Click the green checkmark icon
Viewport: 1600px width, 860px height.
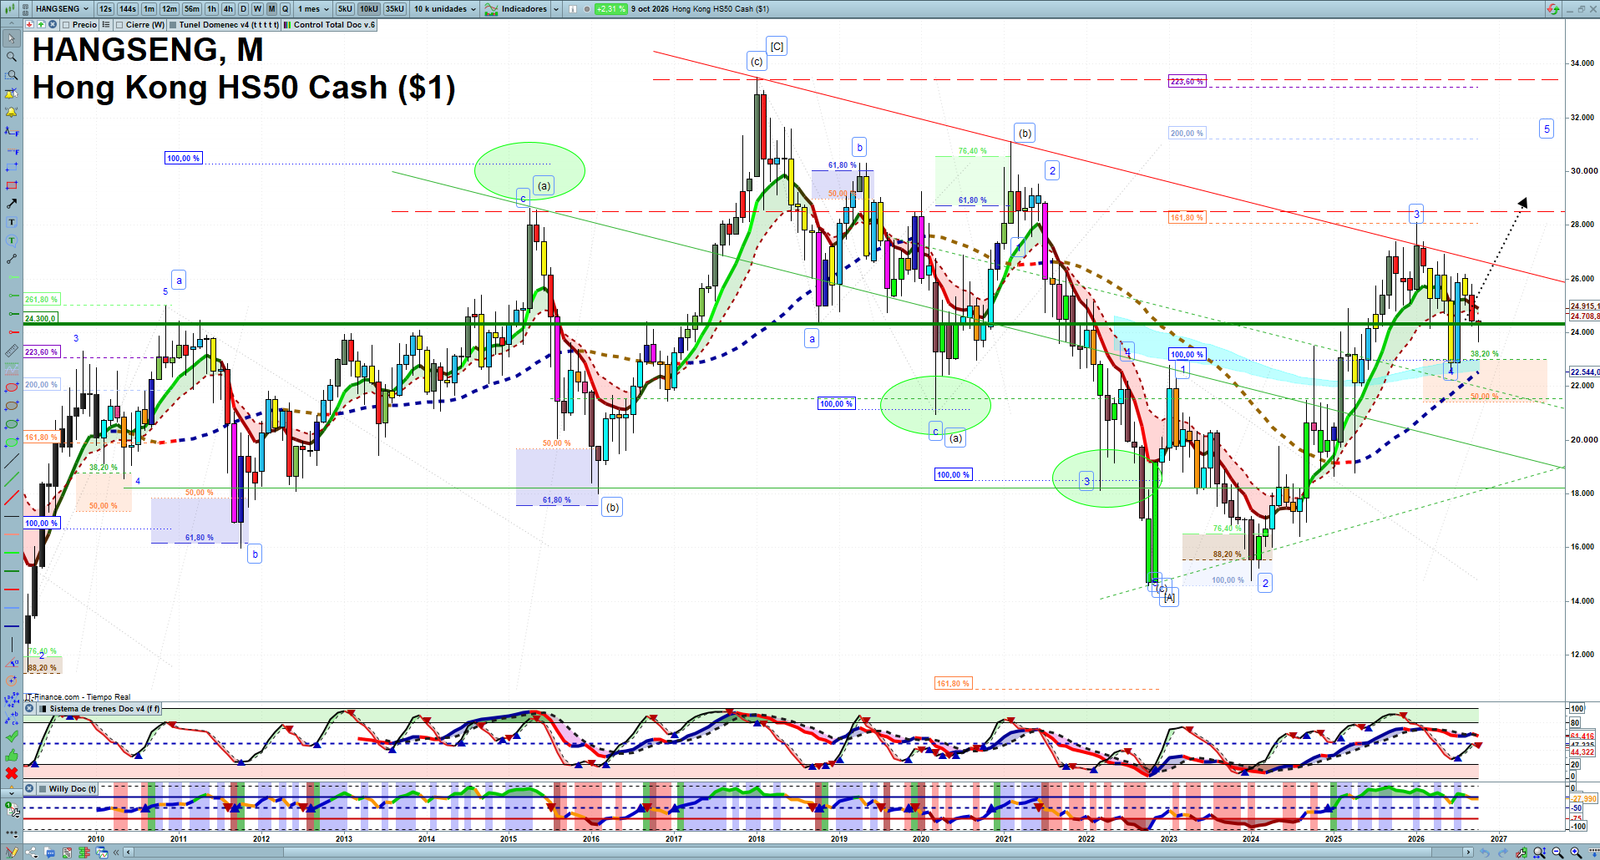pyautogui.click(x=11, y=737)
